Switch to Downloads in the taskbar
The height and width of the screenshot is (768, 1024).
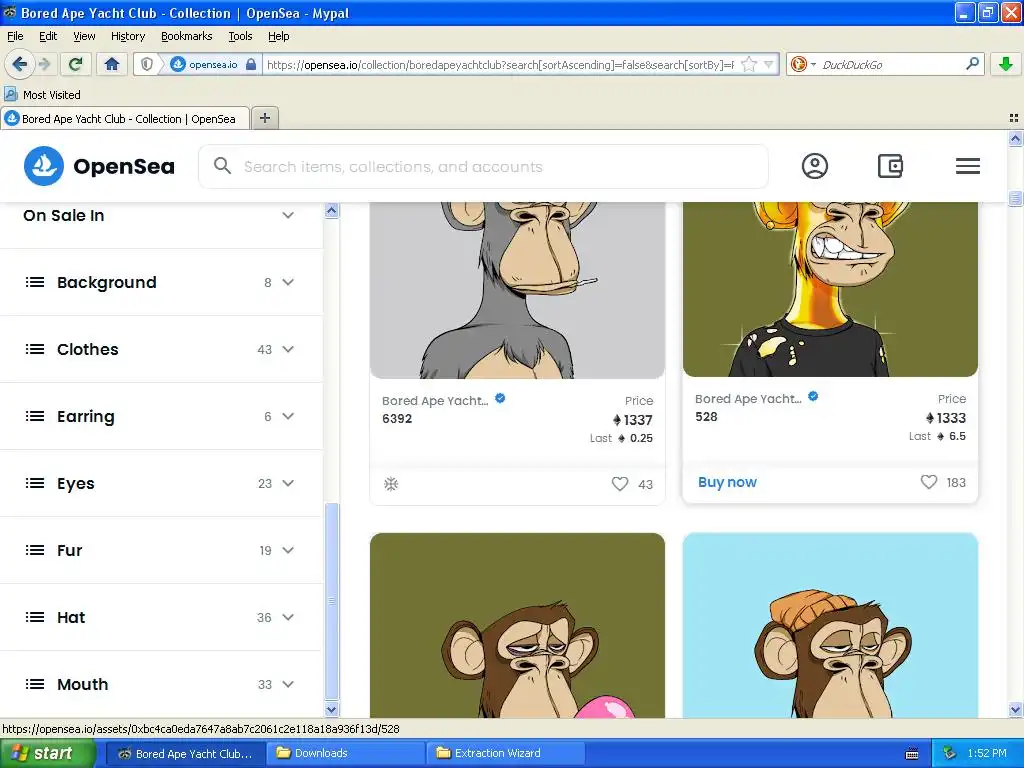[x=345, y=753]
